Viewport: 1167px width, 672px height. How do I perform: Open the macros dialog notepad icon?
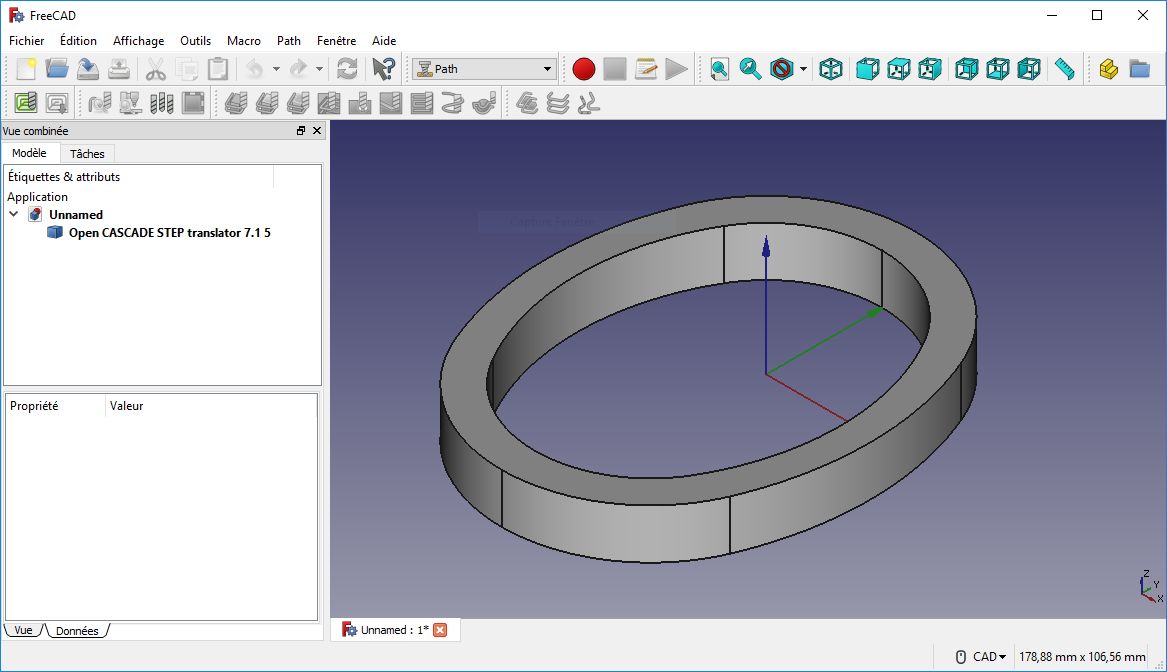point(646,69)
